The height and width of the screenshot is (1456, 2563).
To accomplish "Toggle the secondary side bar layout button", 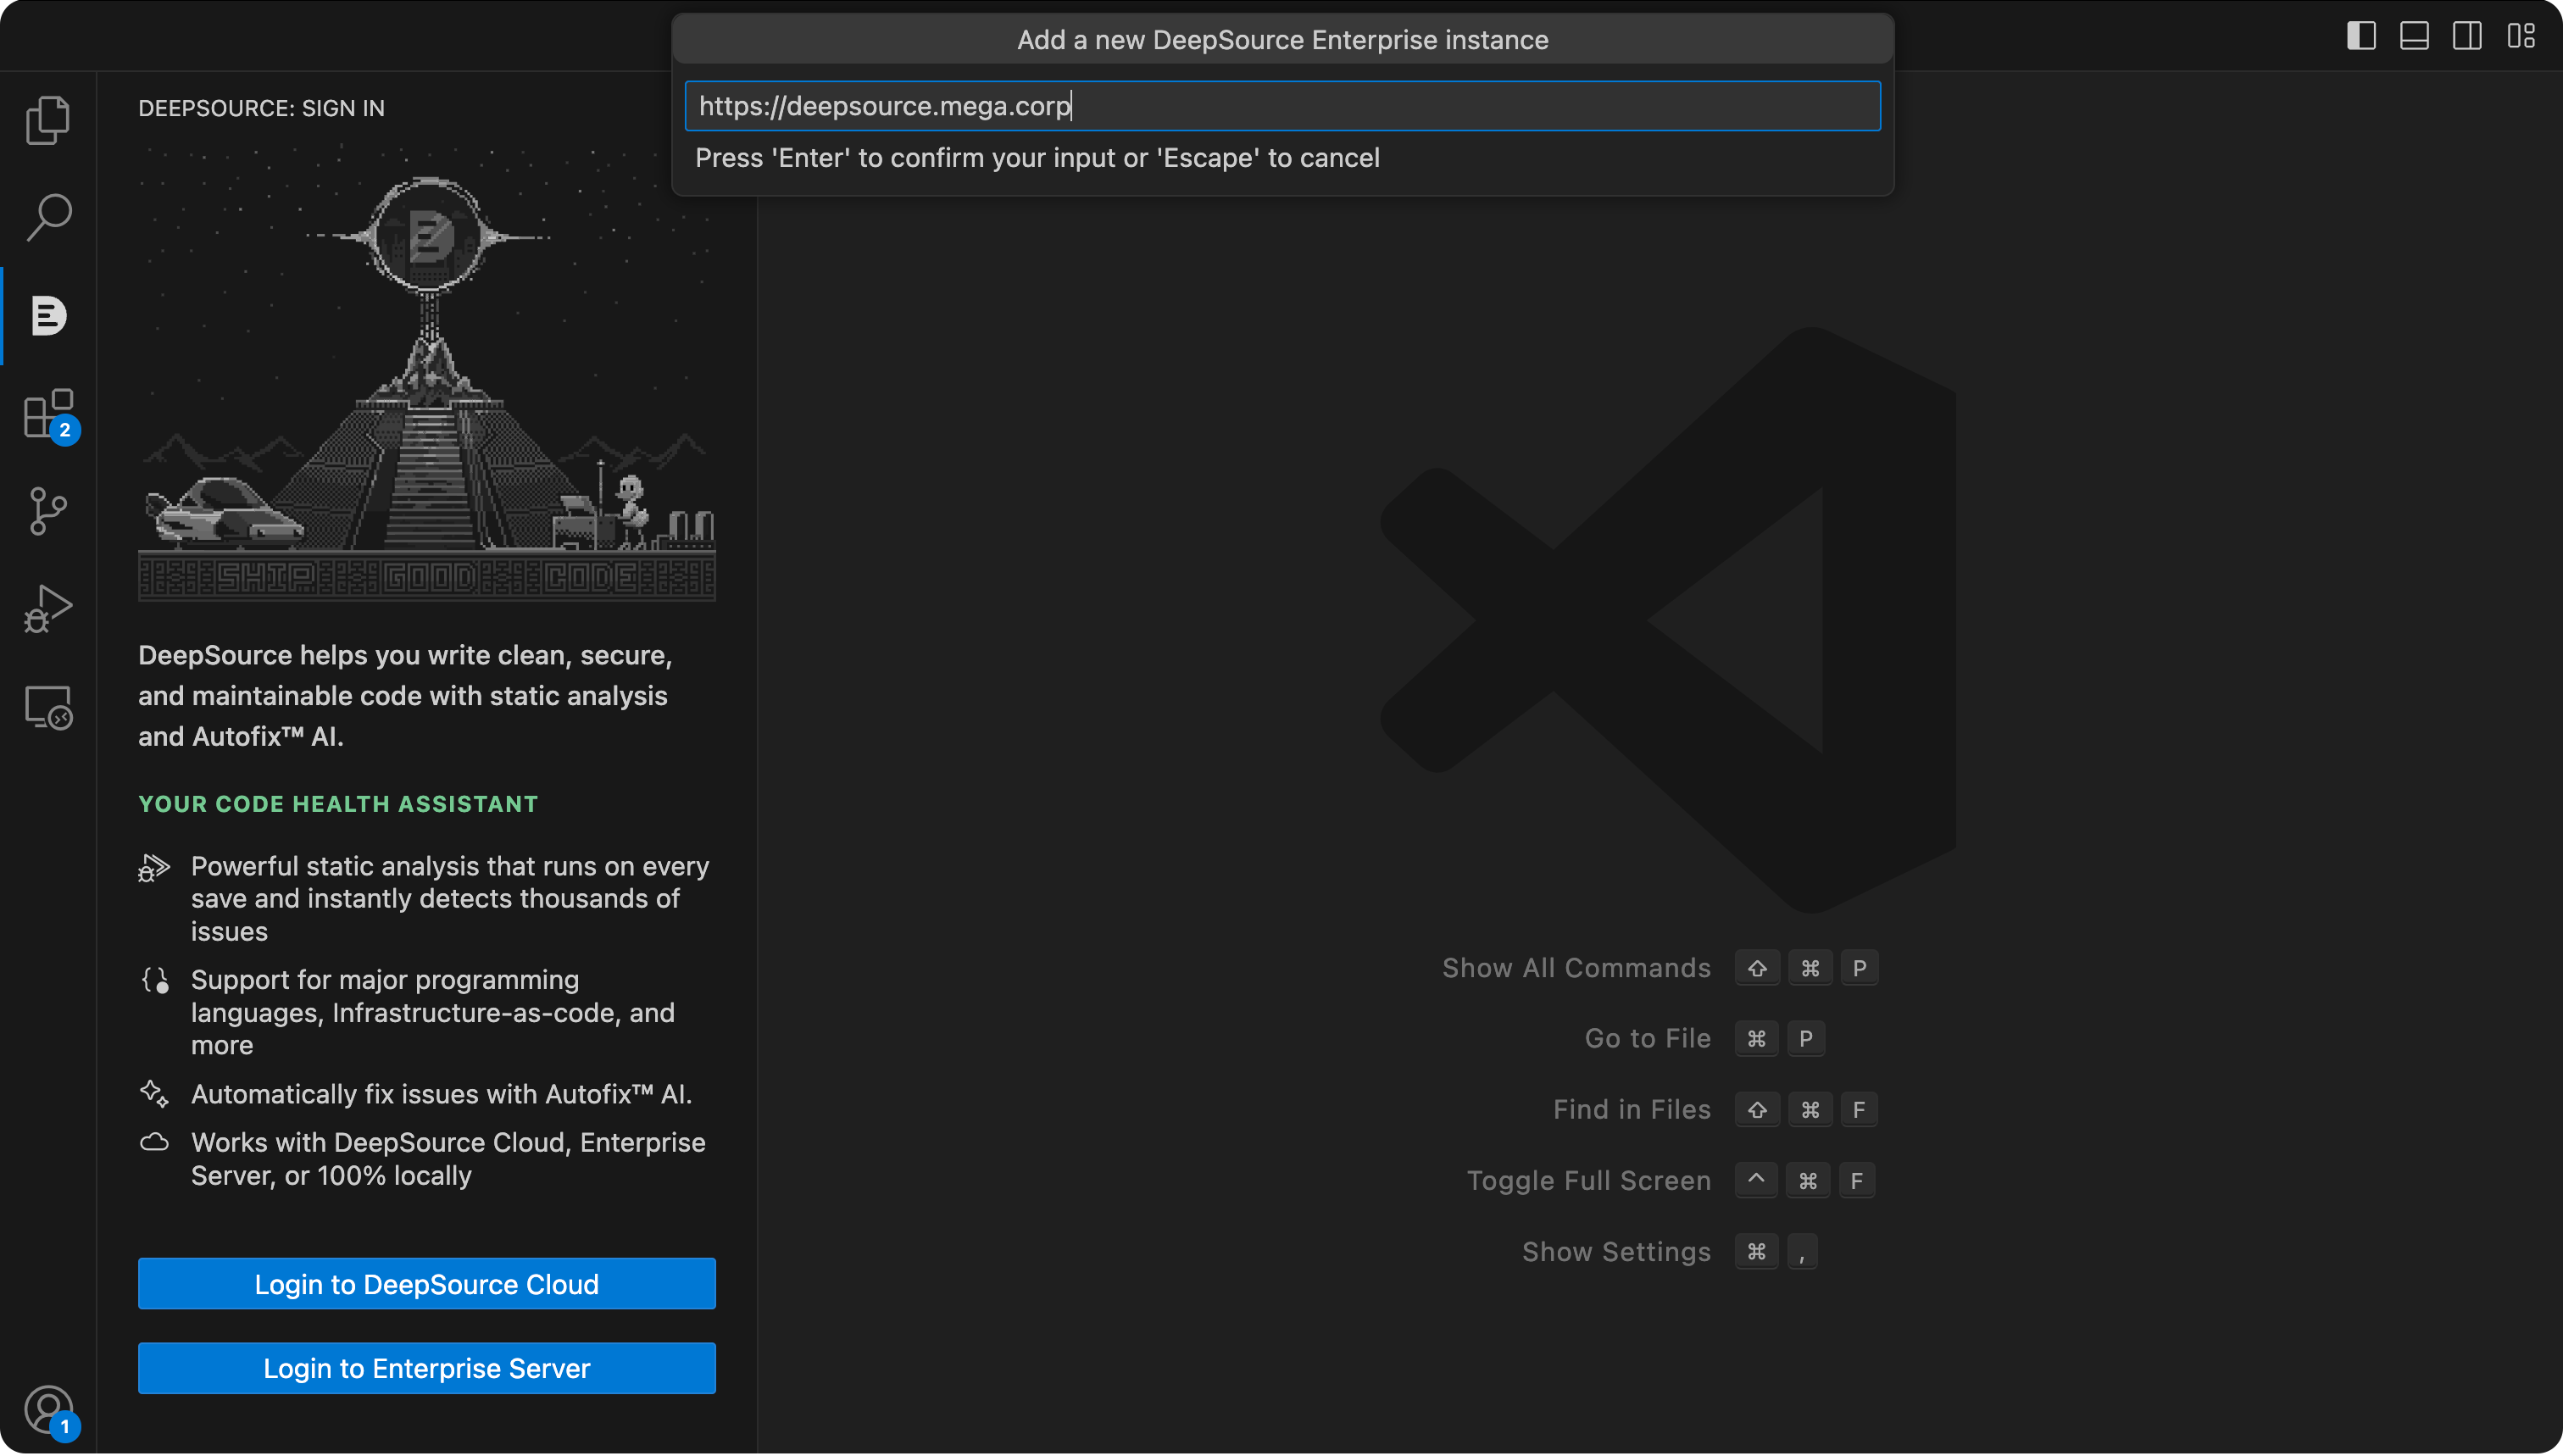I will point(2467,36).
